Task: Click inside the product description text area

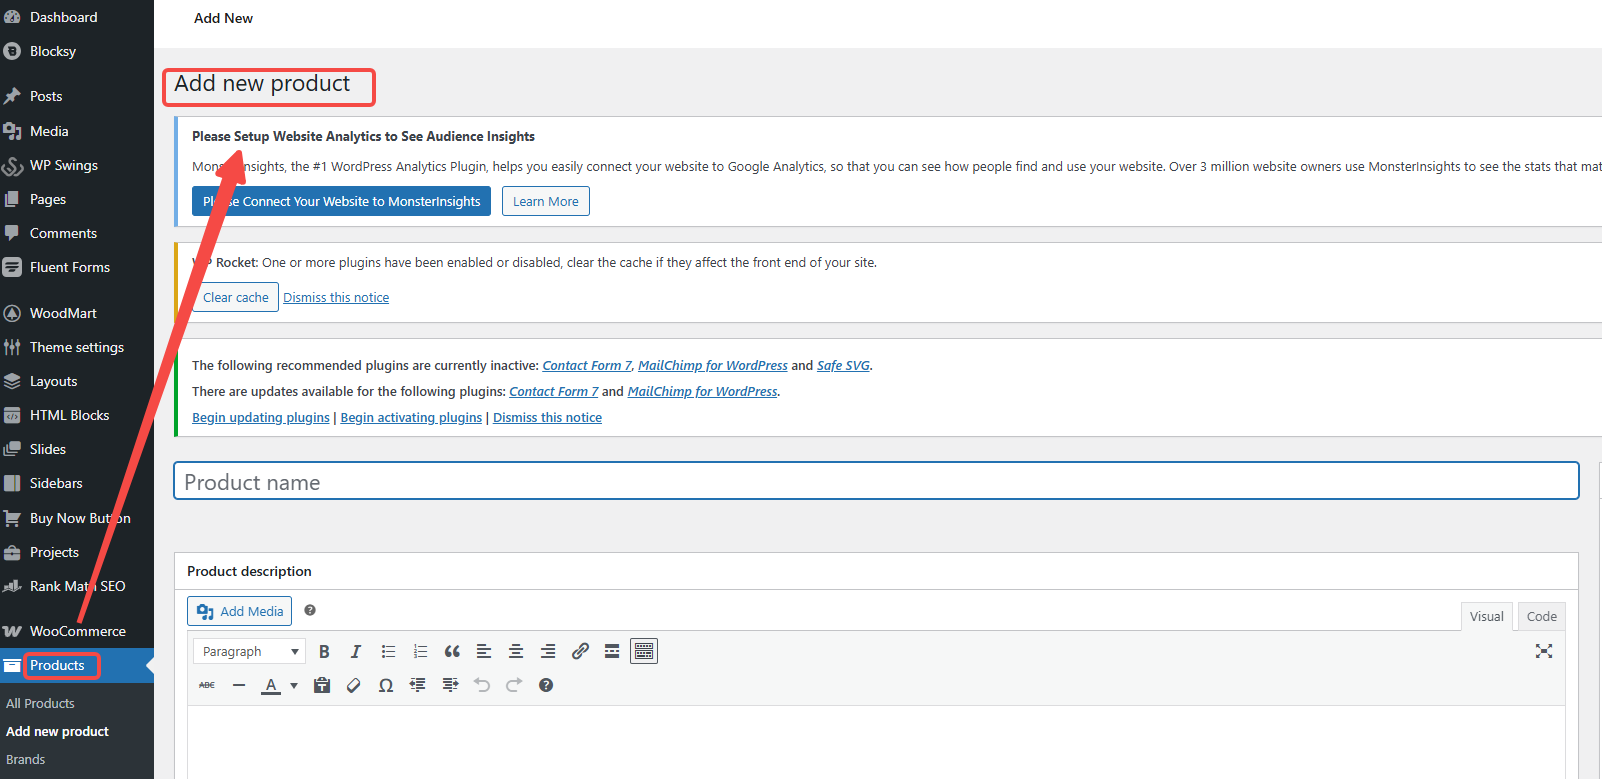Action: click(x=876, y=742)
